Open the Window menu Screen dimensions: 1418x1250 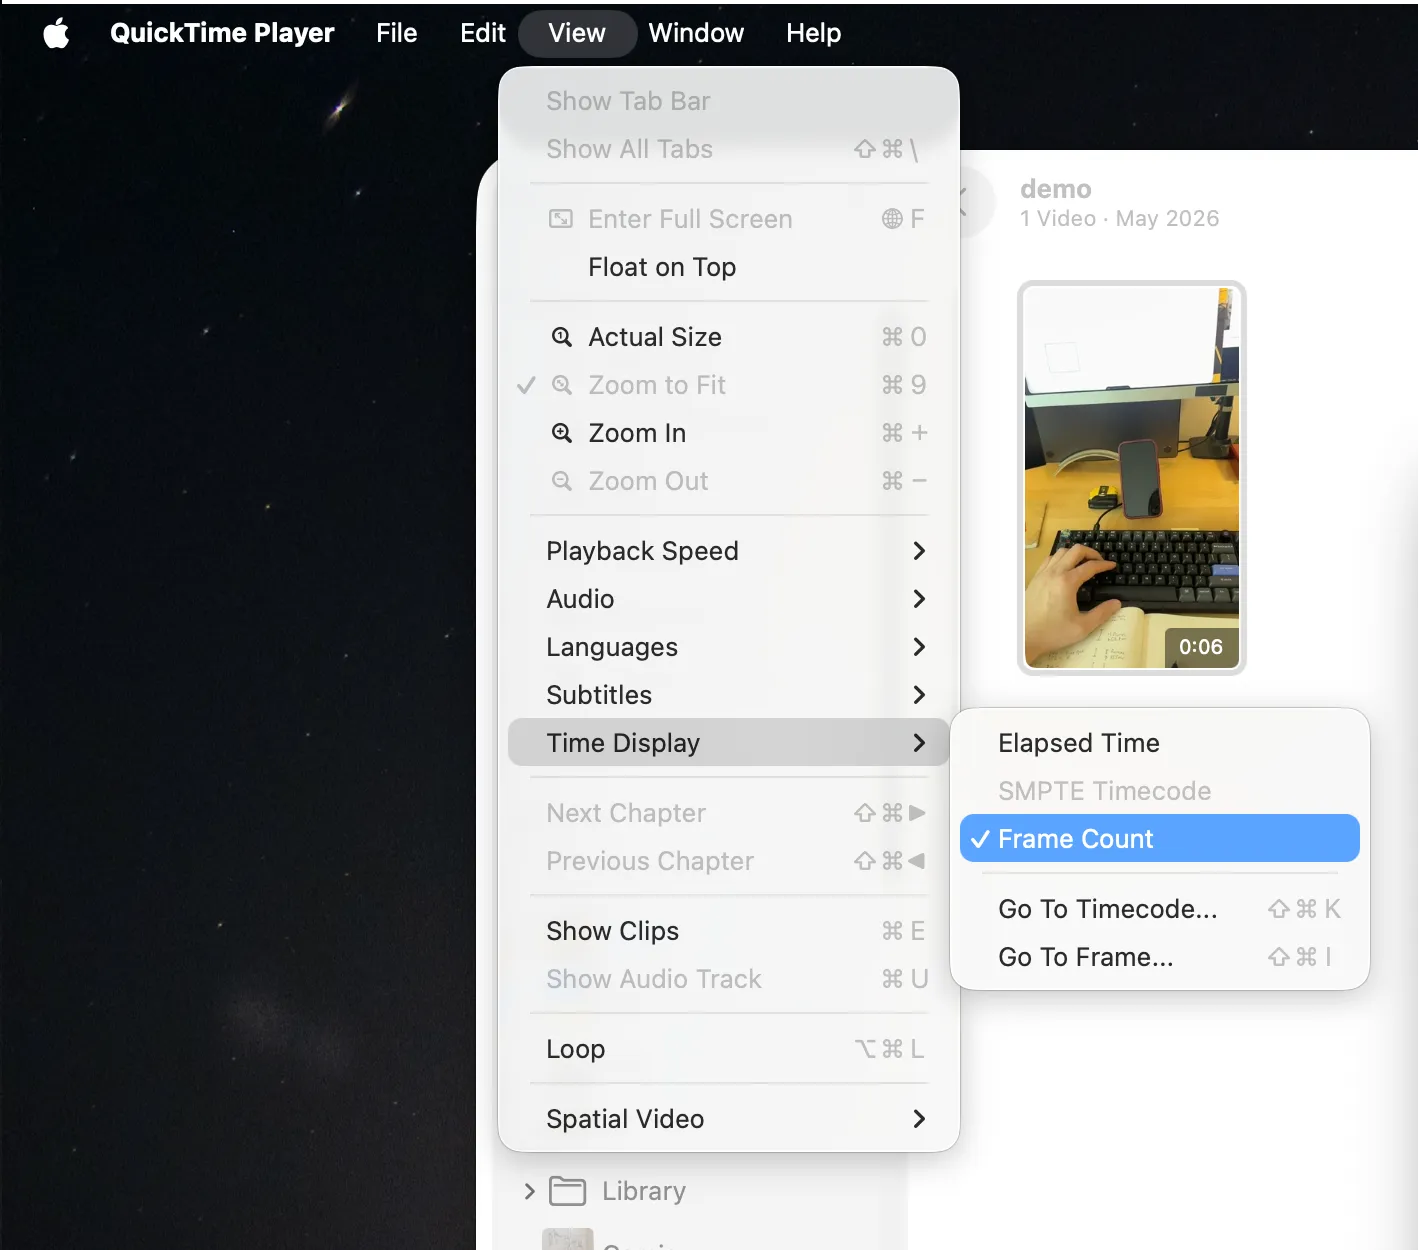pyautogui.click(x=696, y=33)
